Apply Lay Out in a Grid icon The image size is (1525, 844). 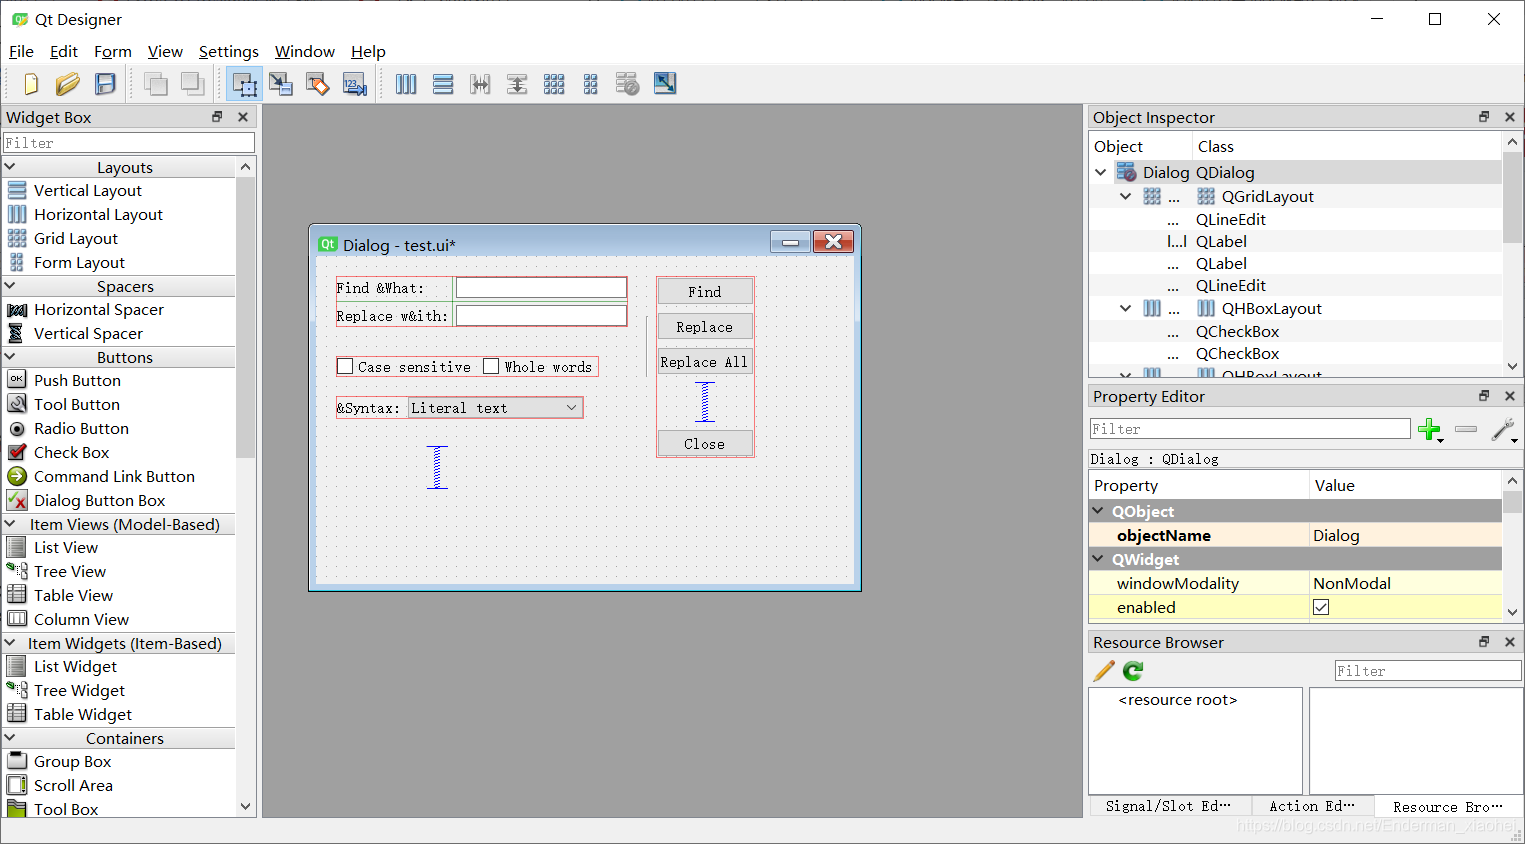coord(554,84)
